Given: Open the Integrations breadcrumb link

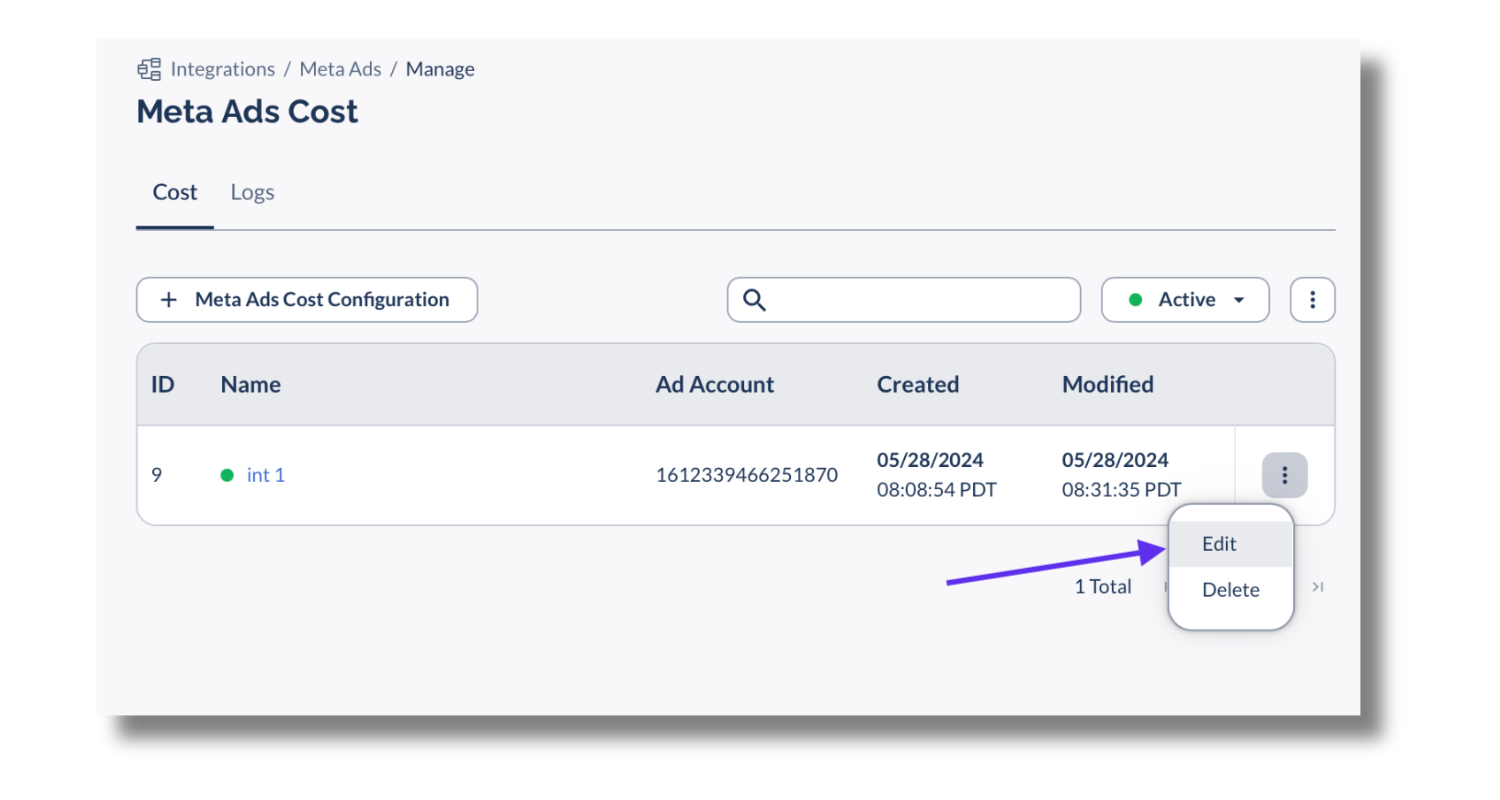Looking at the screenshot, I should pyautogui.click(x=222, y=69).
